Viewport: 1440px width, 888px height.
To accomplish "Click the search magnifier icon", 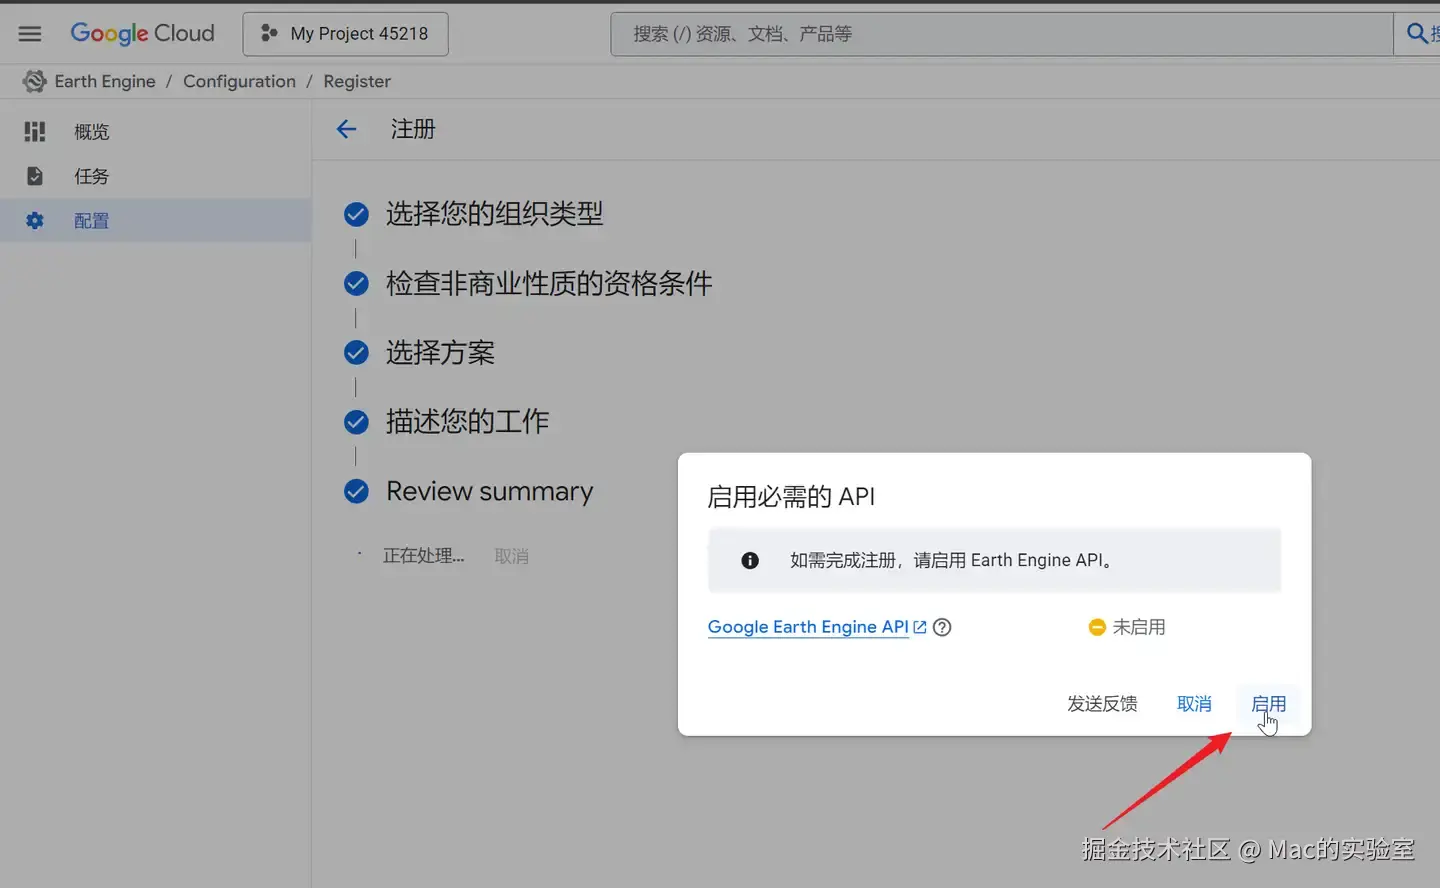I will (x=1417, y=33).
